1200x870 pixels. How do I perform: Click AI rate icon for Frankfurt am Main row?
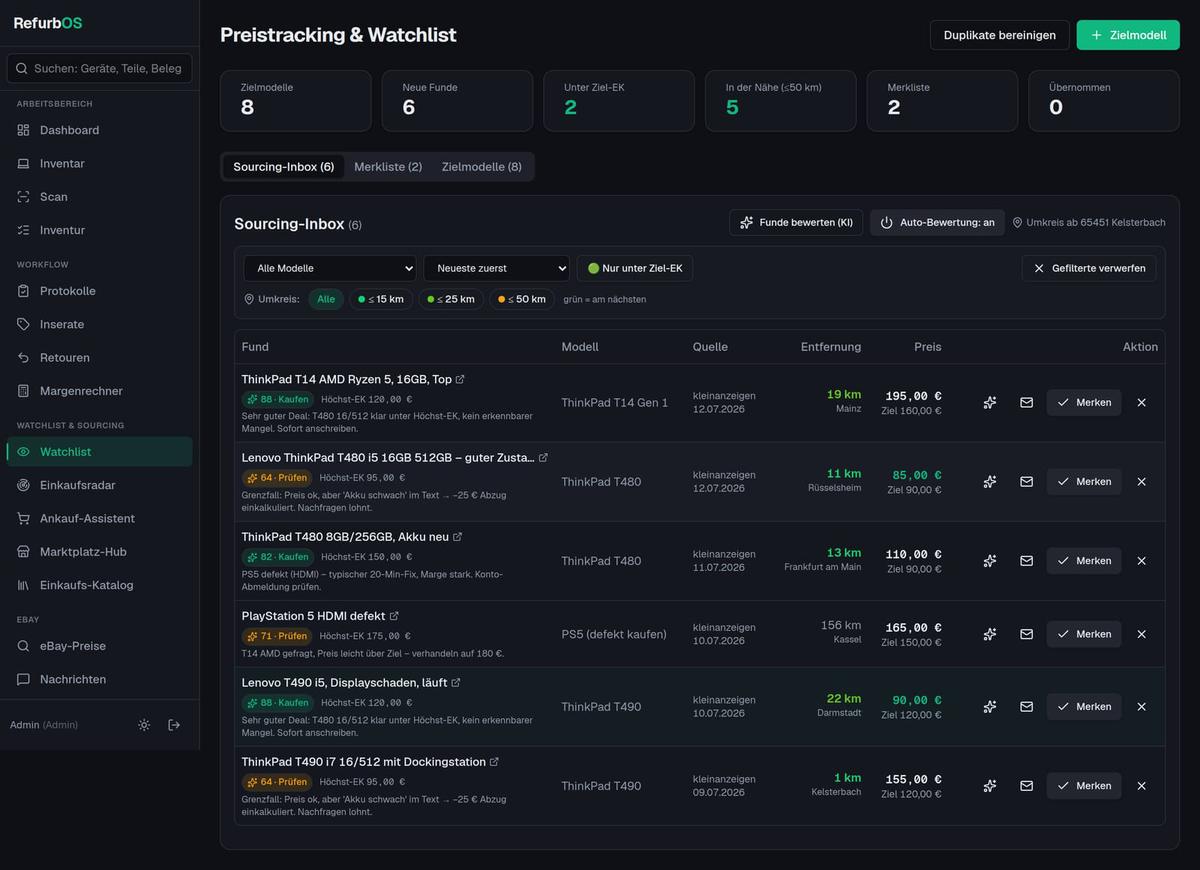[990, 560]
